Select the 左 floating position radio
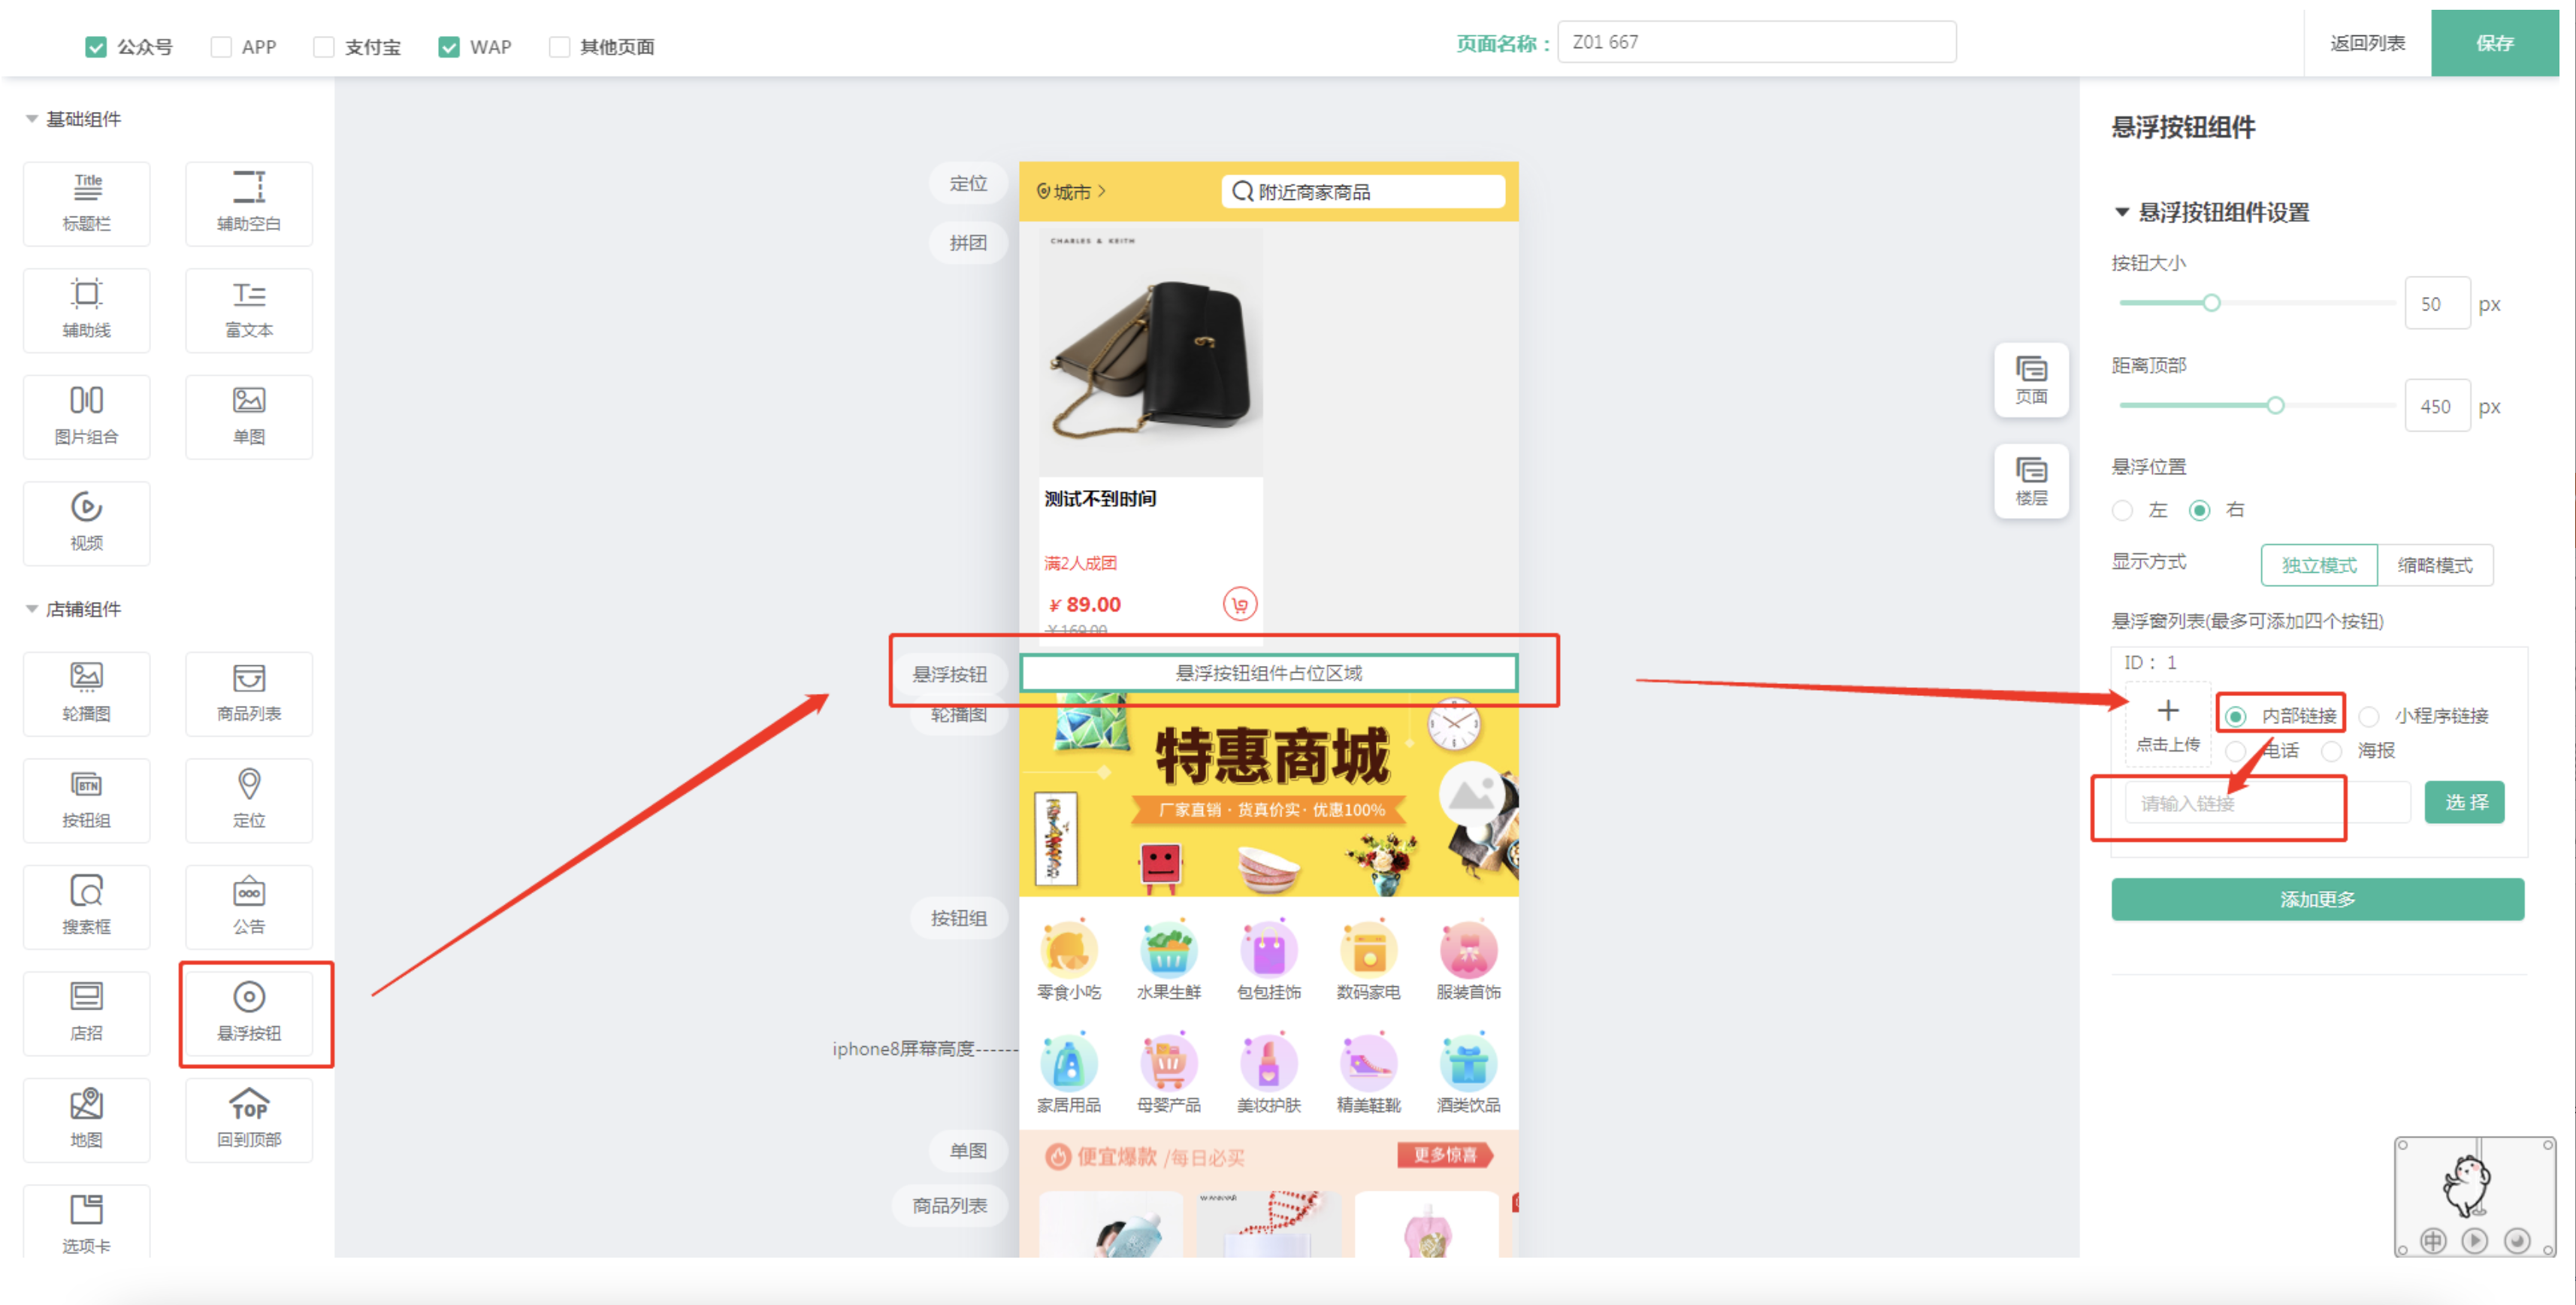The width and height of the screenshot is (2576, 1305). click(x=2122, y=511)
